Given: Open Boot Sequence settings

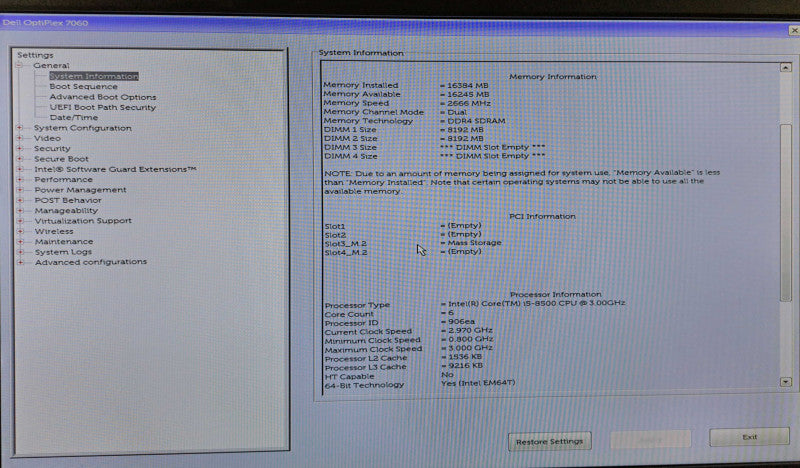Looking at the screenshot, I should coord(83,86).
